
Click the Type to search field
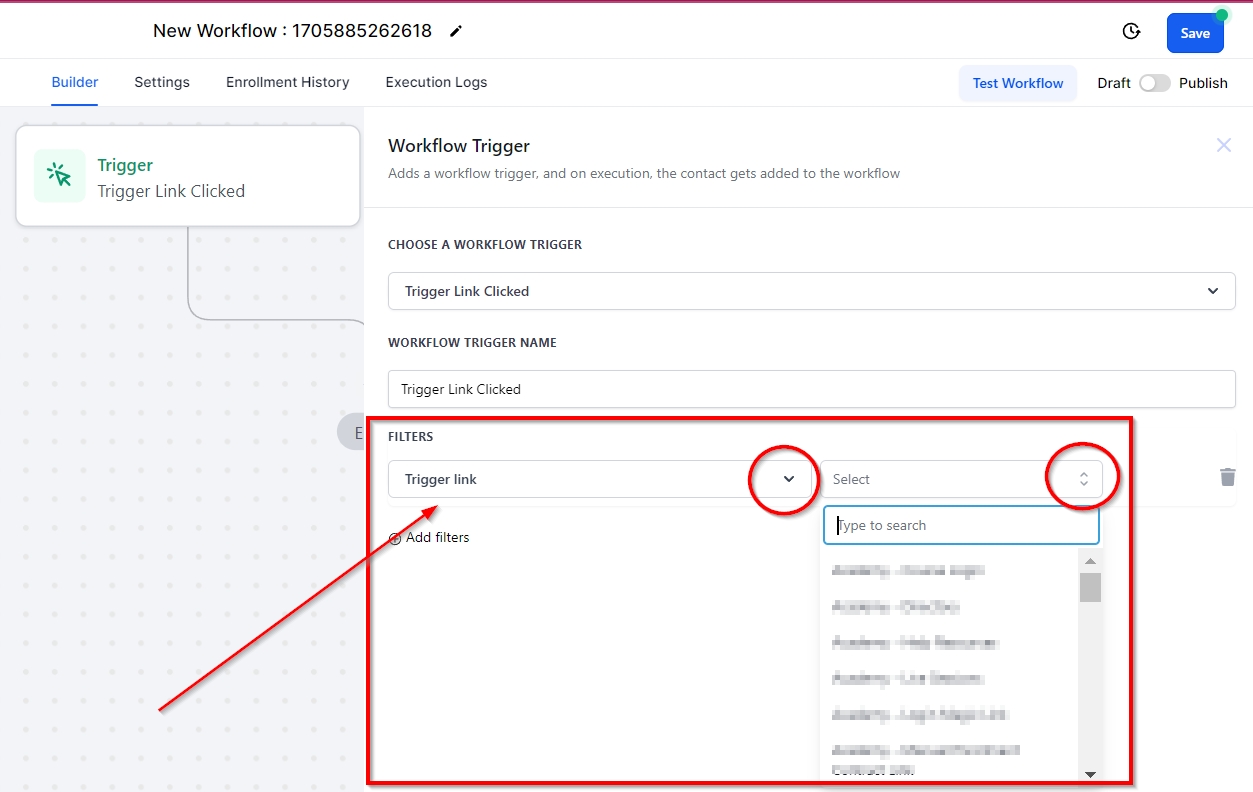960,525
